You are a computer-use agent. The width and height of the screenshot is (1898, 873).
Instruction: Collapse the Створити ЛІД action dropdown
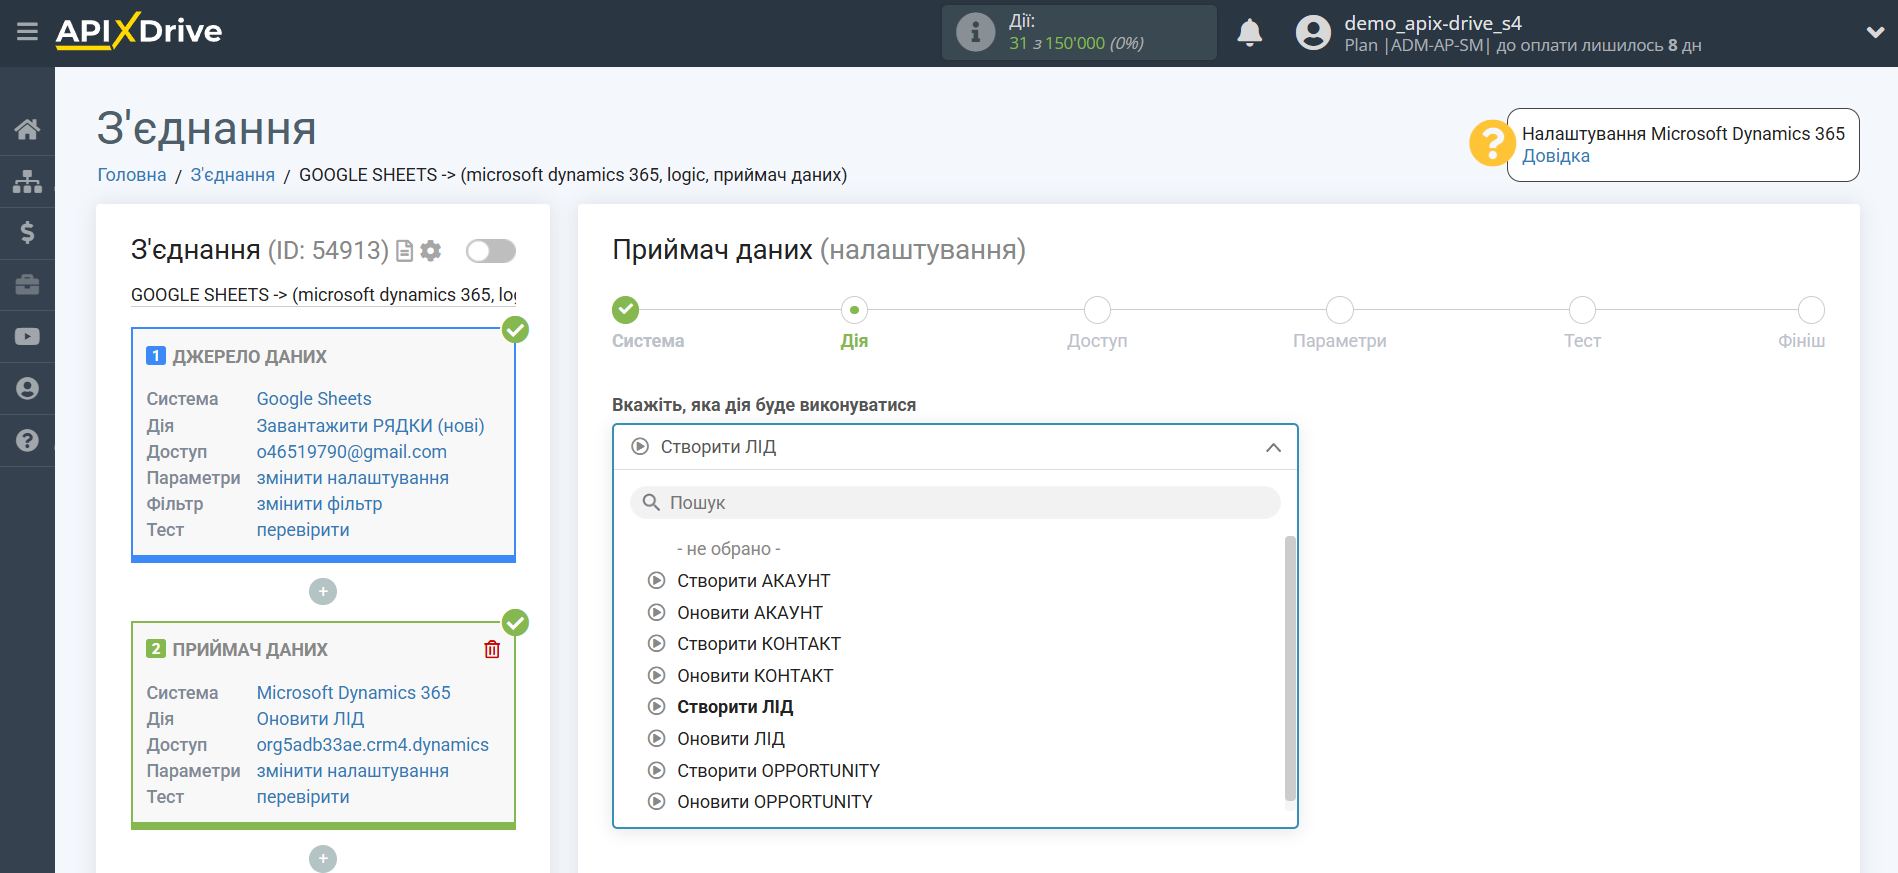(x=955, y=447)
